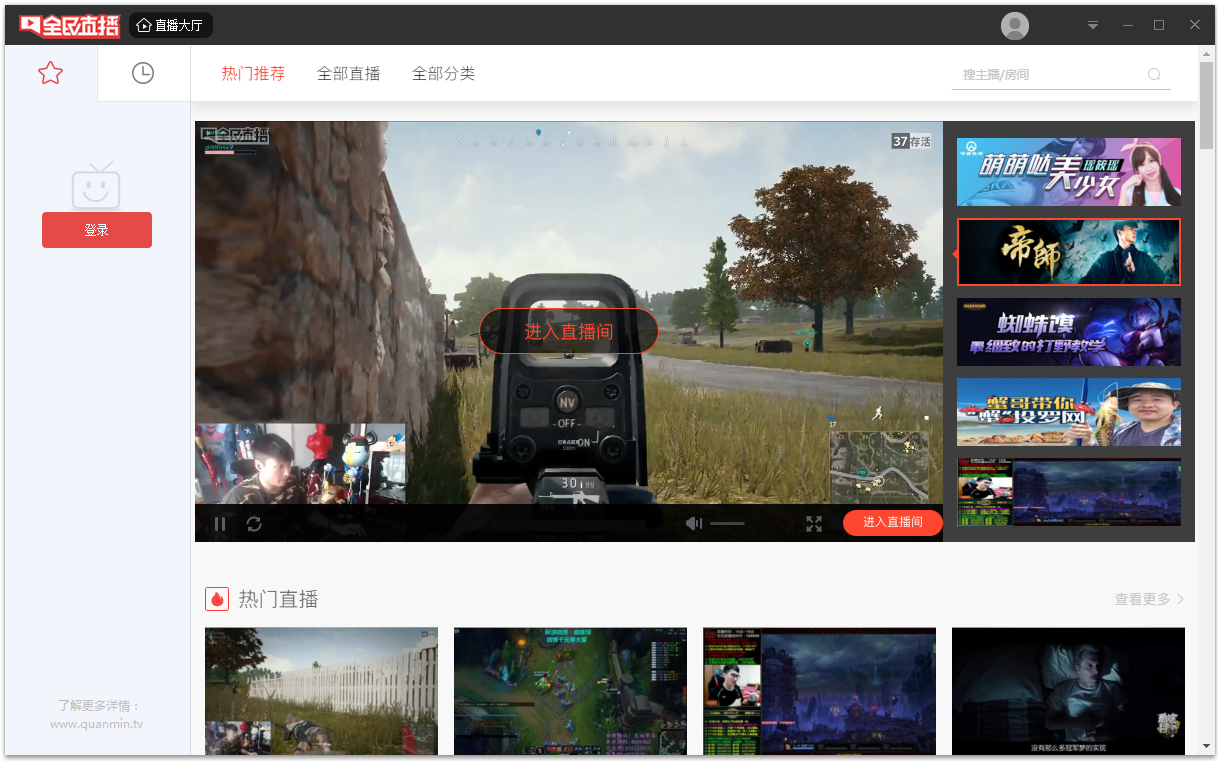Click the red 登录 login button

[x=97, y=230]
